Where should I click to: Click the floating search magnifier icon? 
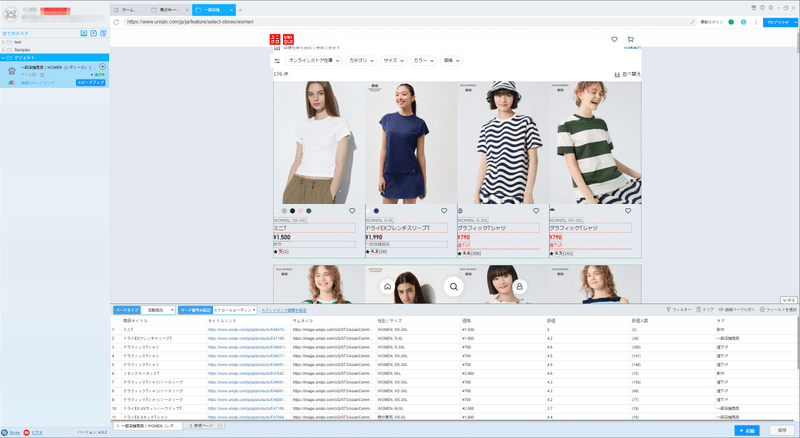[454, 286]
